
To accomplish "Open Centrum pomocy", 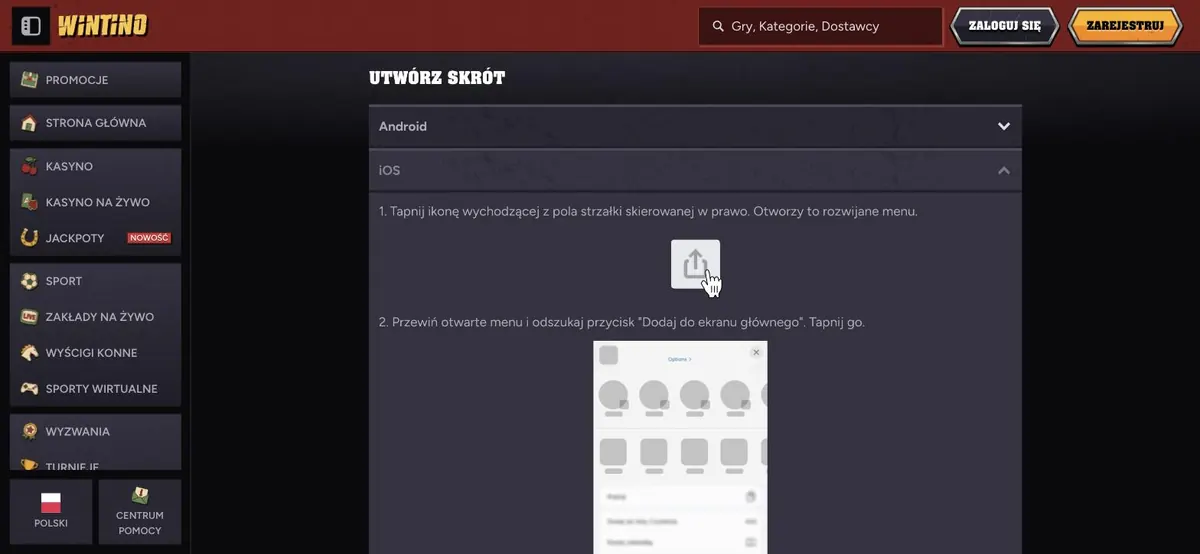I will coord(140,510).
